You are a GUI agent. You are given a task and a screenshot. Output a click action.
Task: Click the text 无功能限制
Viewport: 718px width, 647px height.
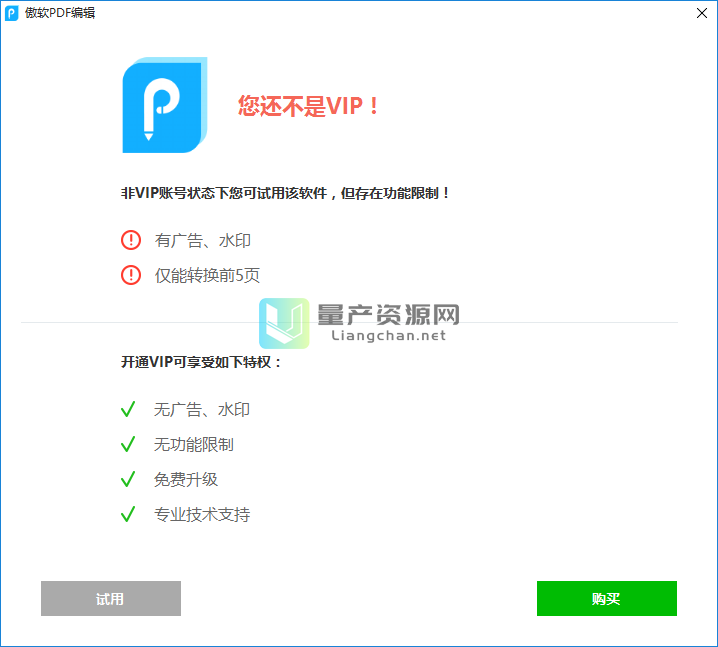pyautogui.click(x=194, y=445)
